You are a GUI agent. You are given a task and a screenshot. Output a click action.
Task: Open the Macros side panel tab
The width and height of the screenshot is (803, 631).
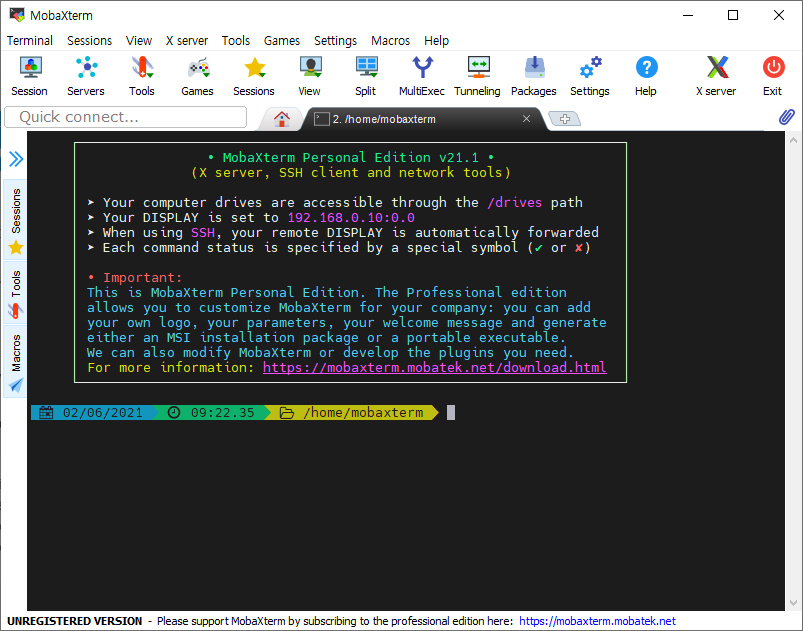coord(16,362)
